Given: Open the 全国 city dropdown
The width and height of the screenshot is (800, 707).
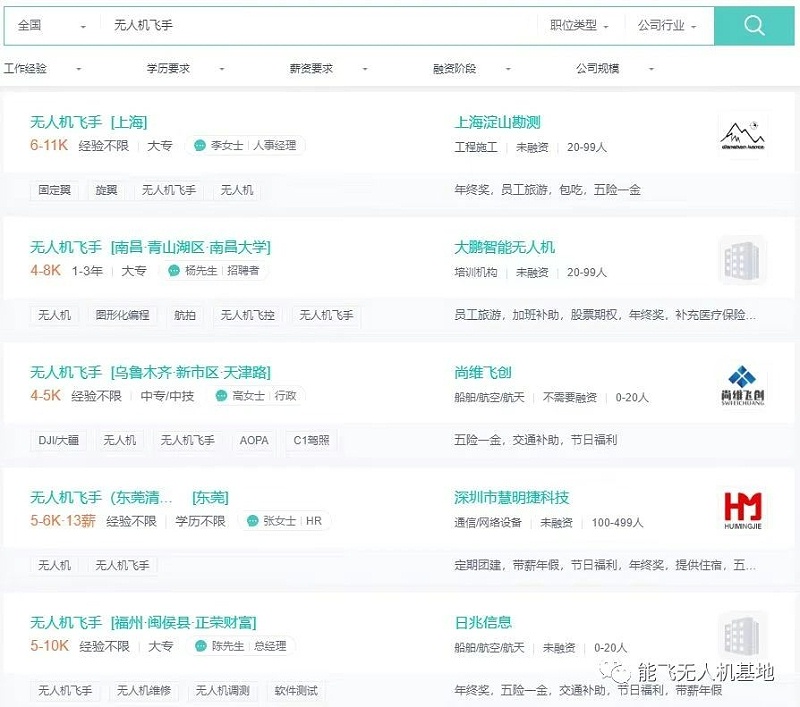Looking at the screenshot, I should click(x=52, y=26).
